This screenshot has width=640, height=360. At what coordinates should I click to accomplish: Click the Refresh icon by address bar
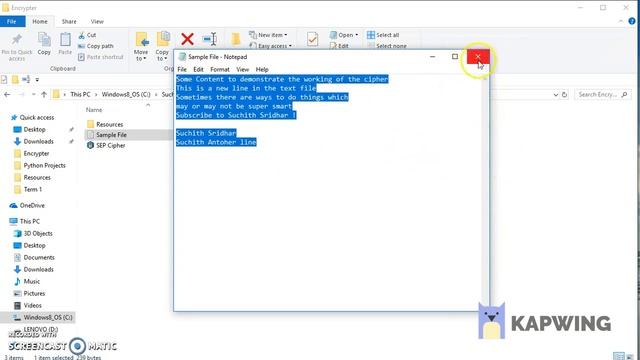[564, 95]
